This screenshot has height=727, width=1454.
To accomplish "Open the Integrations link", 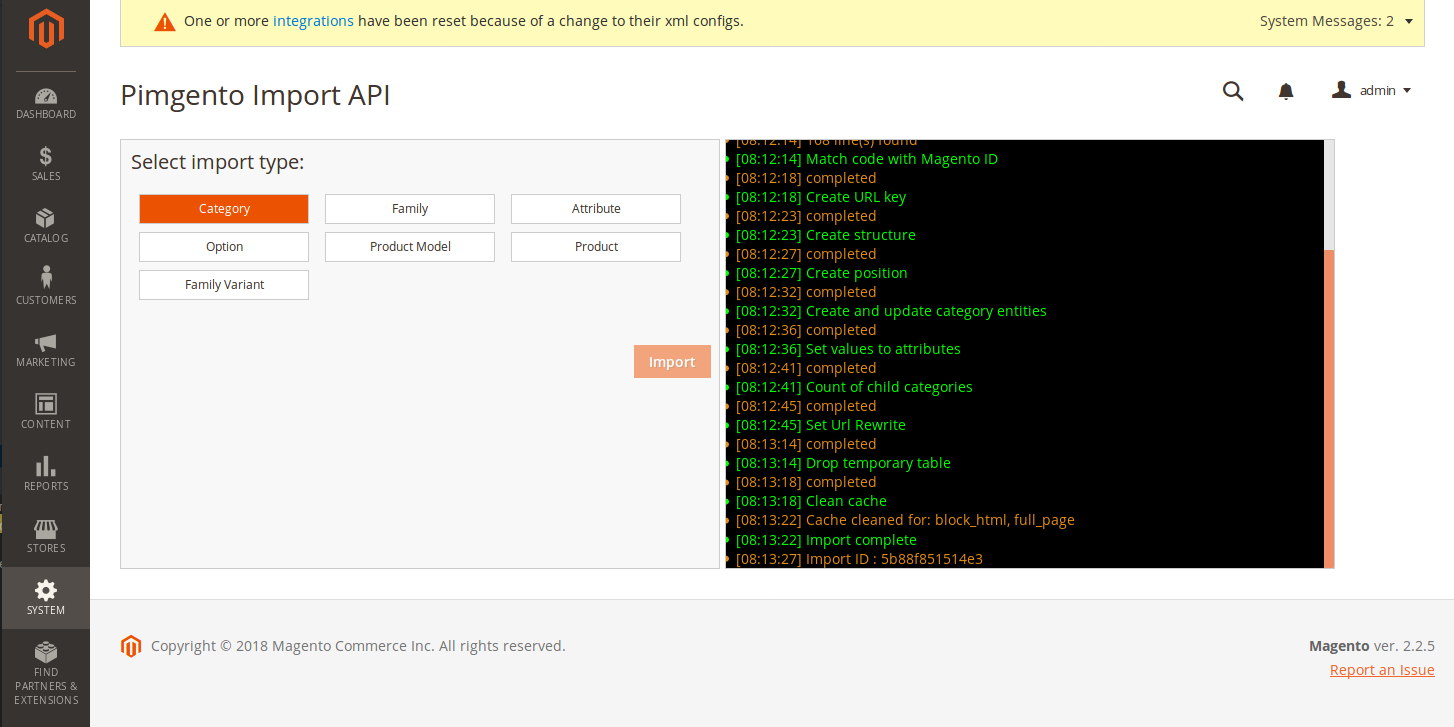I will (313, 21).
